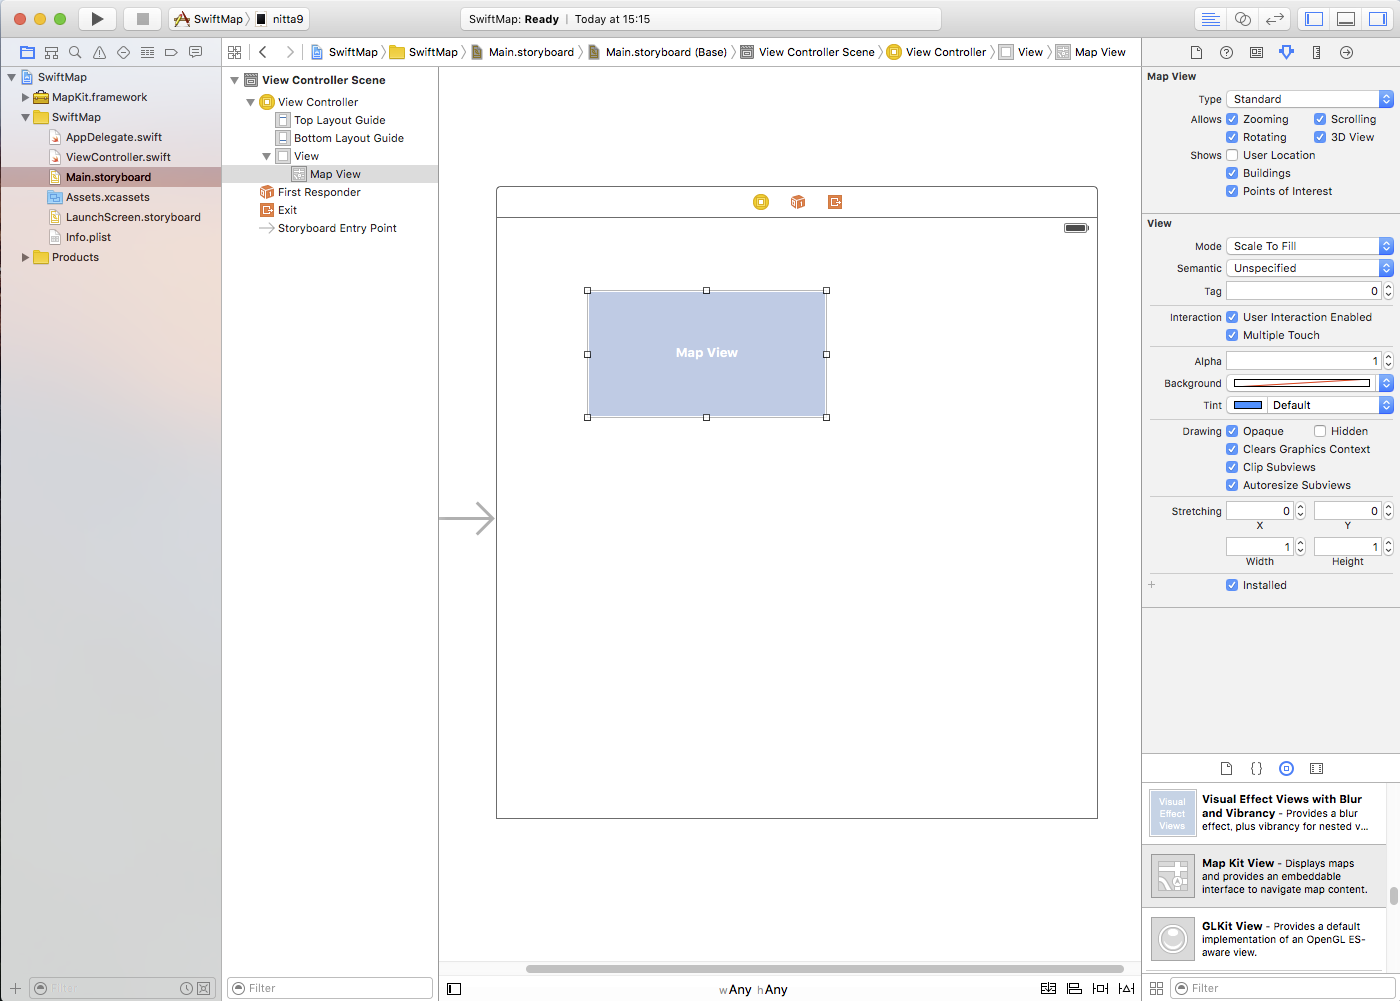Click Main.storyboard in the jump bar
Viewport: 1400px width, 1001px height.
click(x=531, y=52)
